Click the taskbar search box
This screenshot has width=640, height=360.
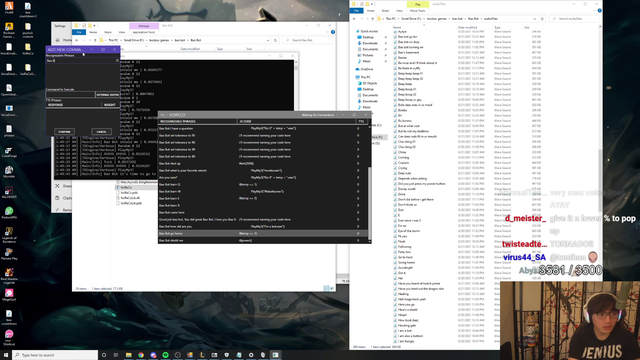coord(55,355)
